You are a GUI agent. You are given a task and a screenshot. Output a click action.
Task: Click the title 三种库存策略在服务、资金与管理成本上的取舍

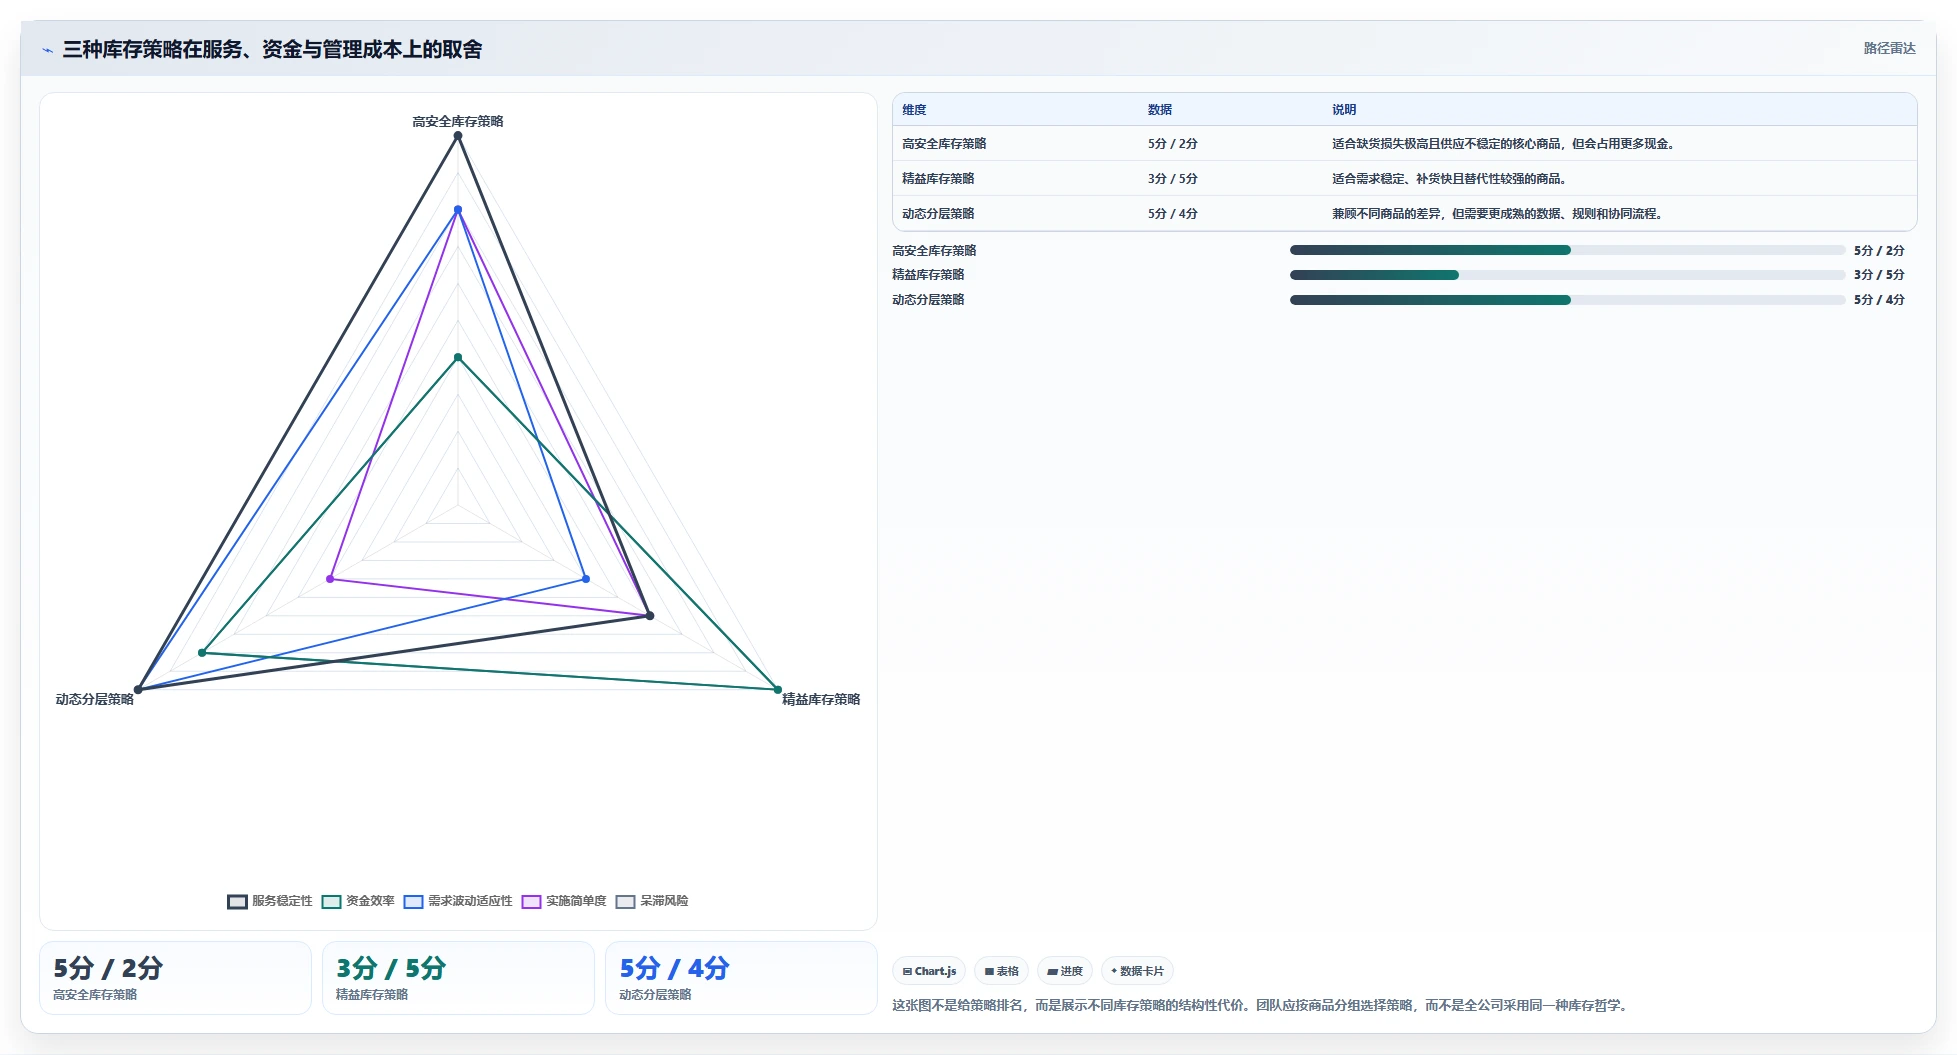tap(272, 49)
